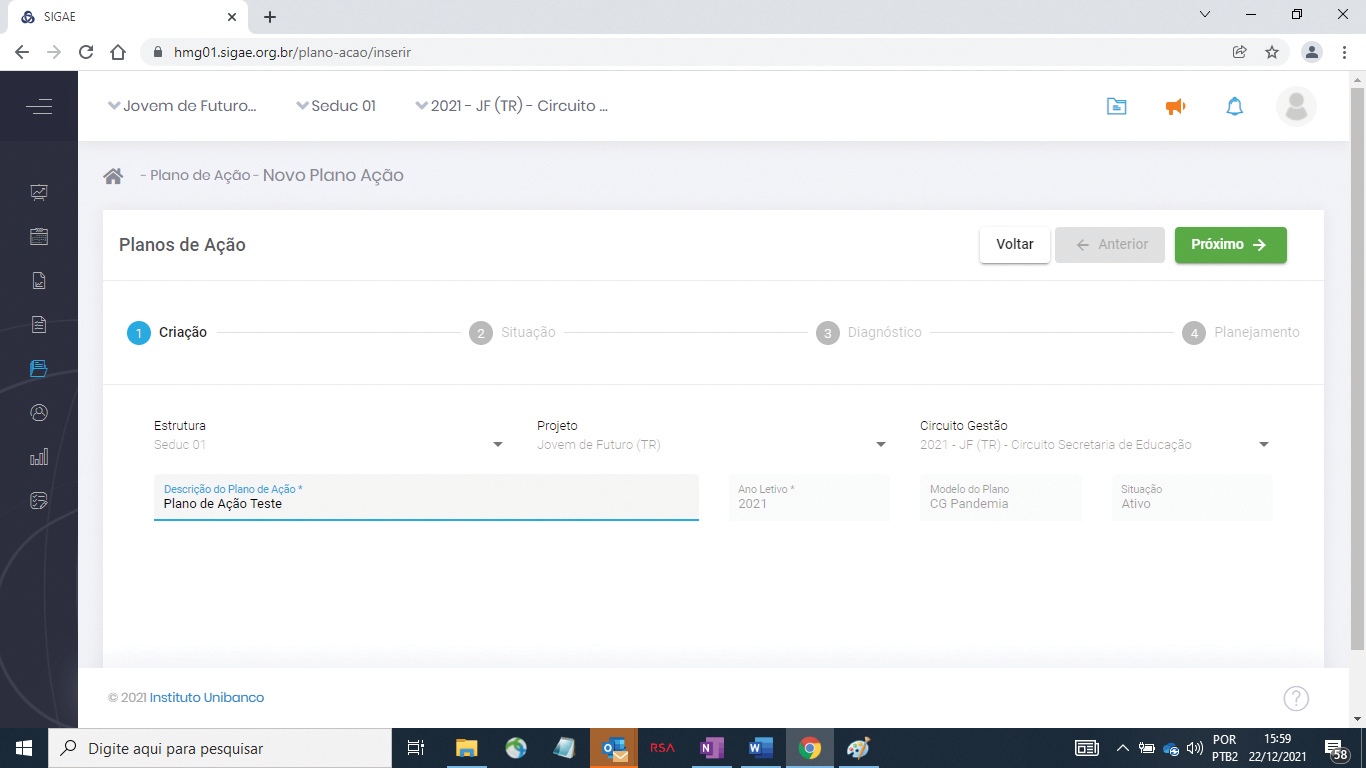Go back in browser history
This screenshot has height=768, width=1366.
(22, 52)
